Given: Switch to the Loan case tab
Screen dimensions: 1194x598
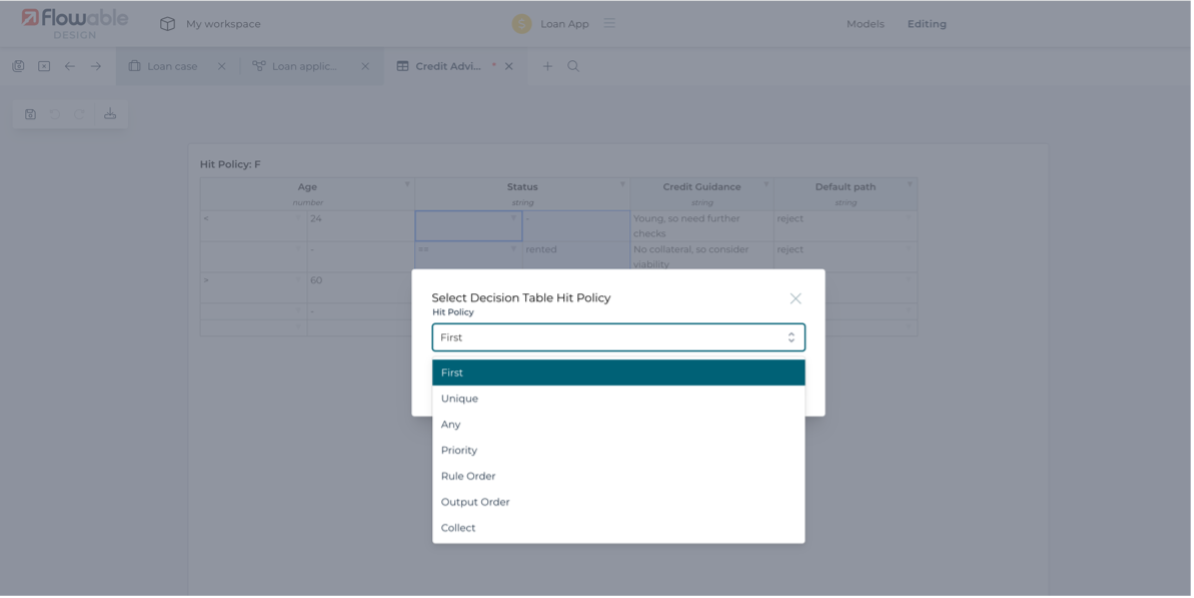Looking at the screenshot, I should [x=171, y=66].
